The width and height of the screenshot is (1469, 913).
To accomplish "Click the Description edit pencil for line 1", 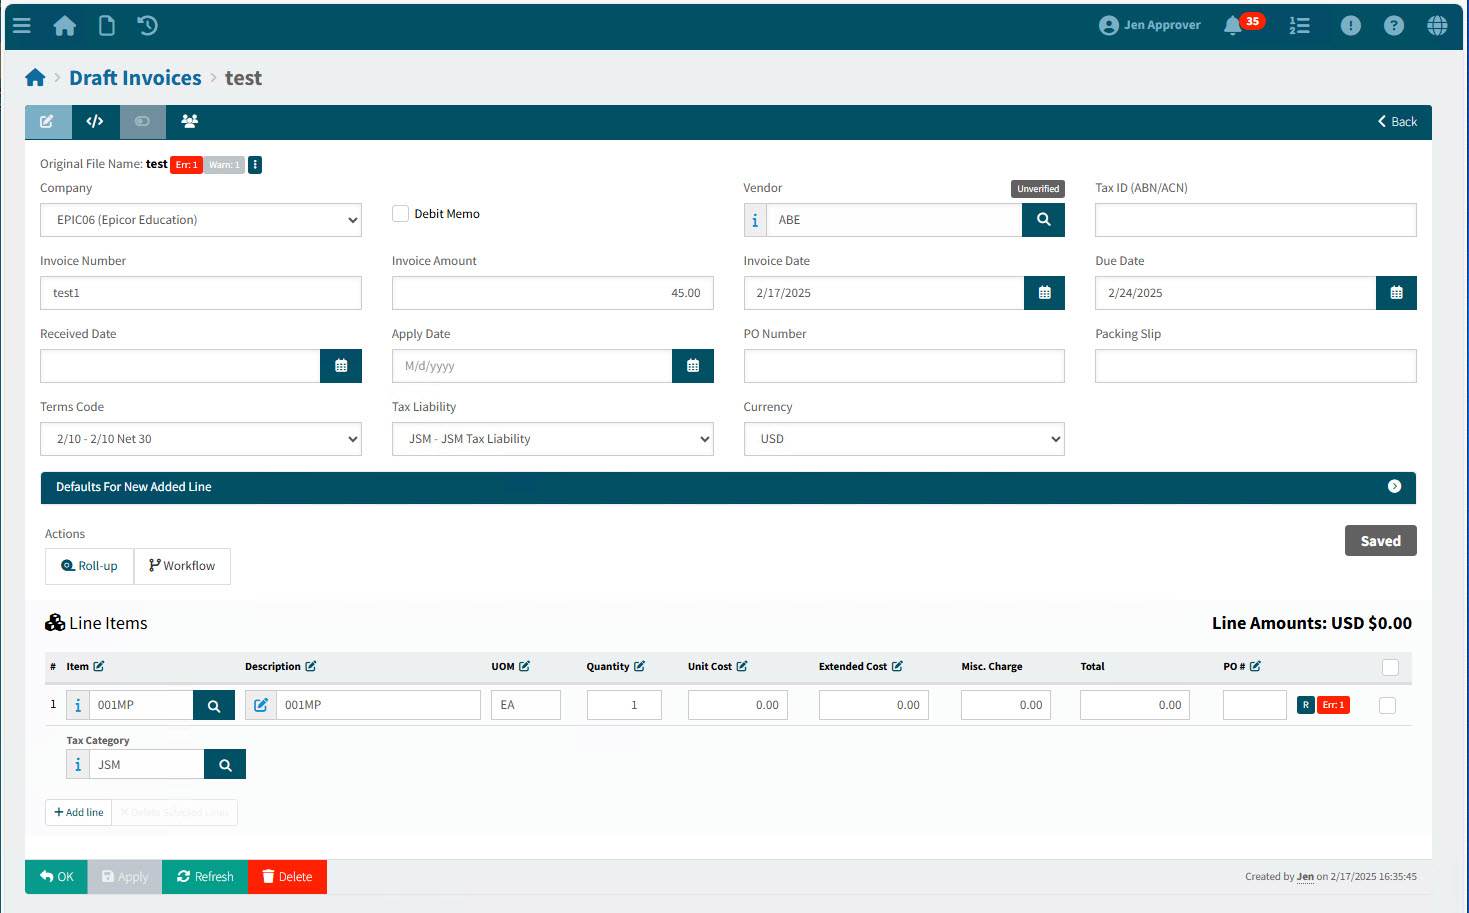I will click(261, 706).
